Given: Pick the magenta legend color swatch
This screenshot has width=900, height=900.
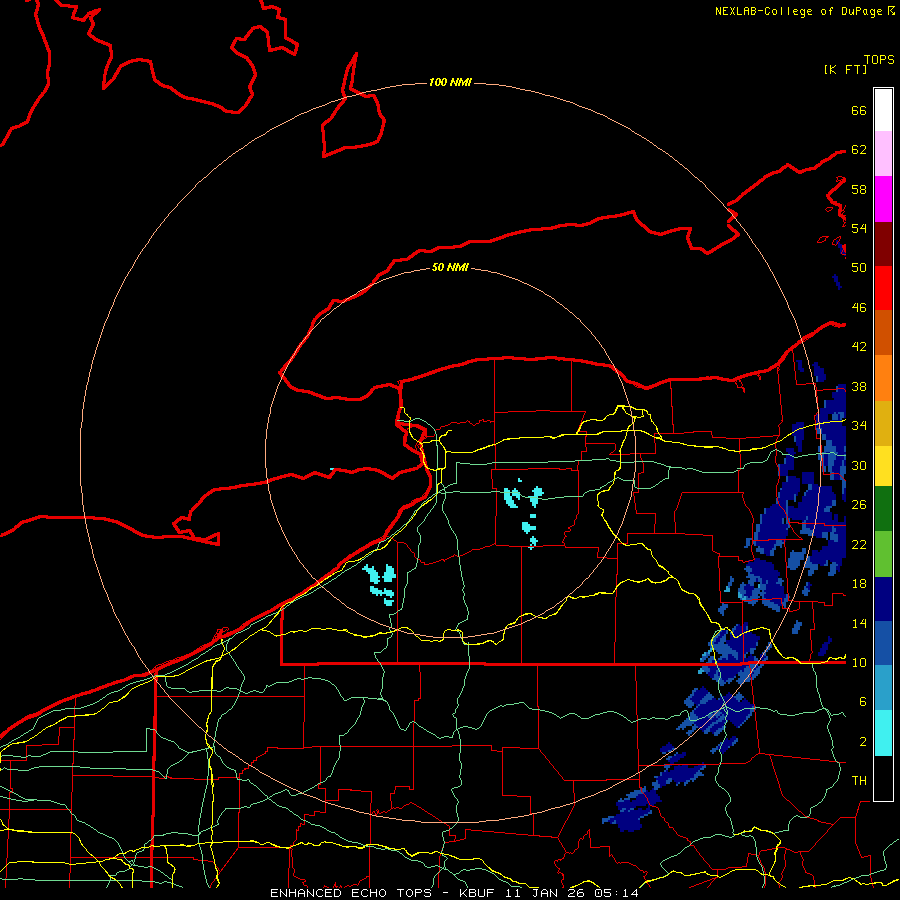Looking at the screenshot, I should click(883, 199).
